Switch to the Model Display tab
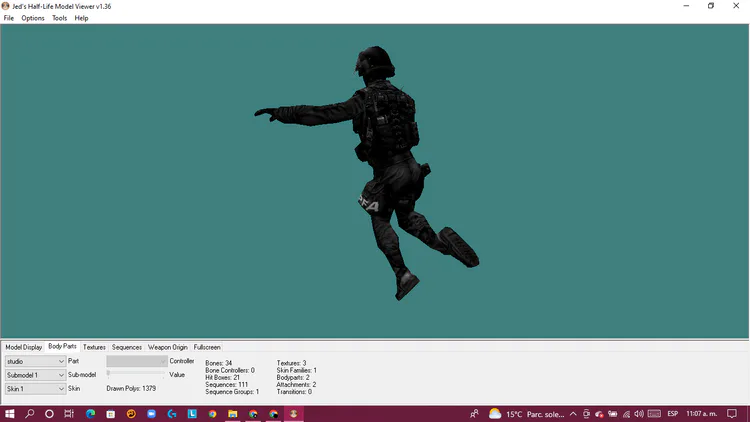 23,347
